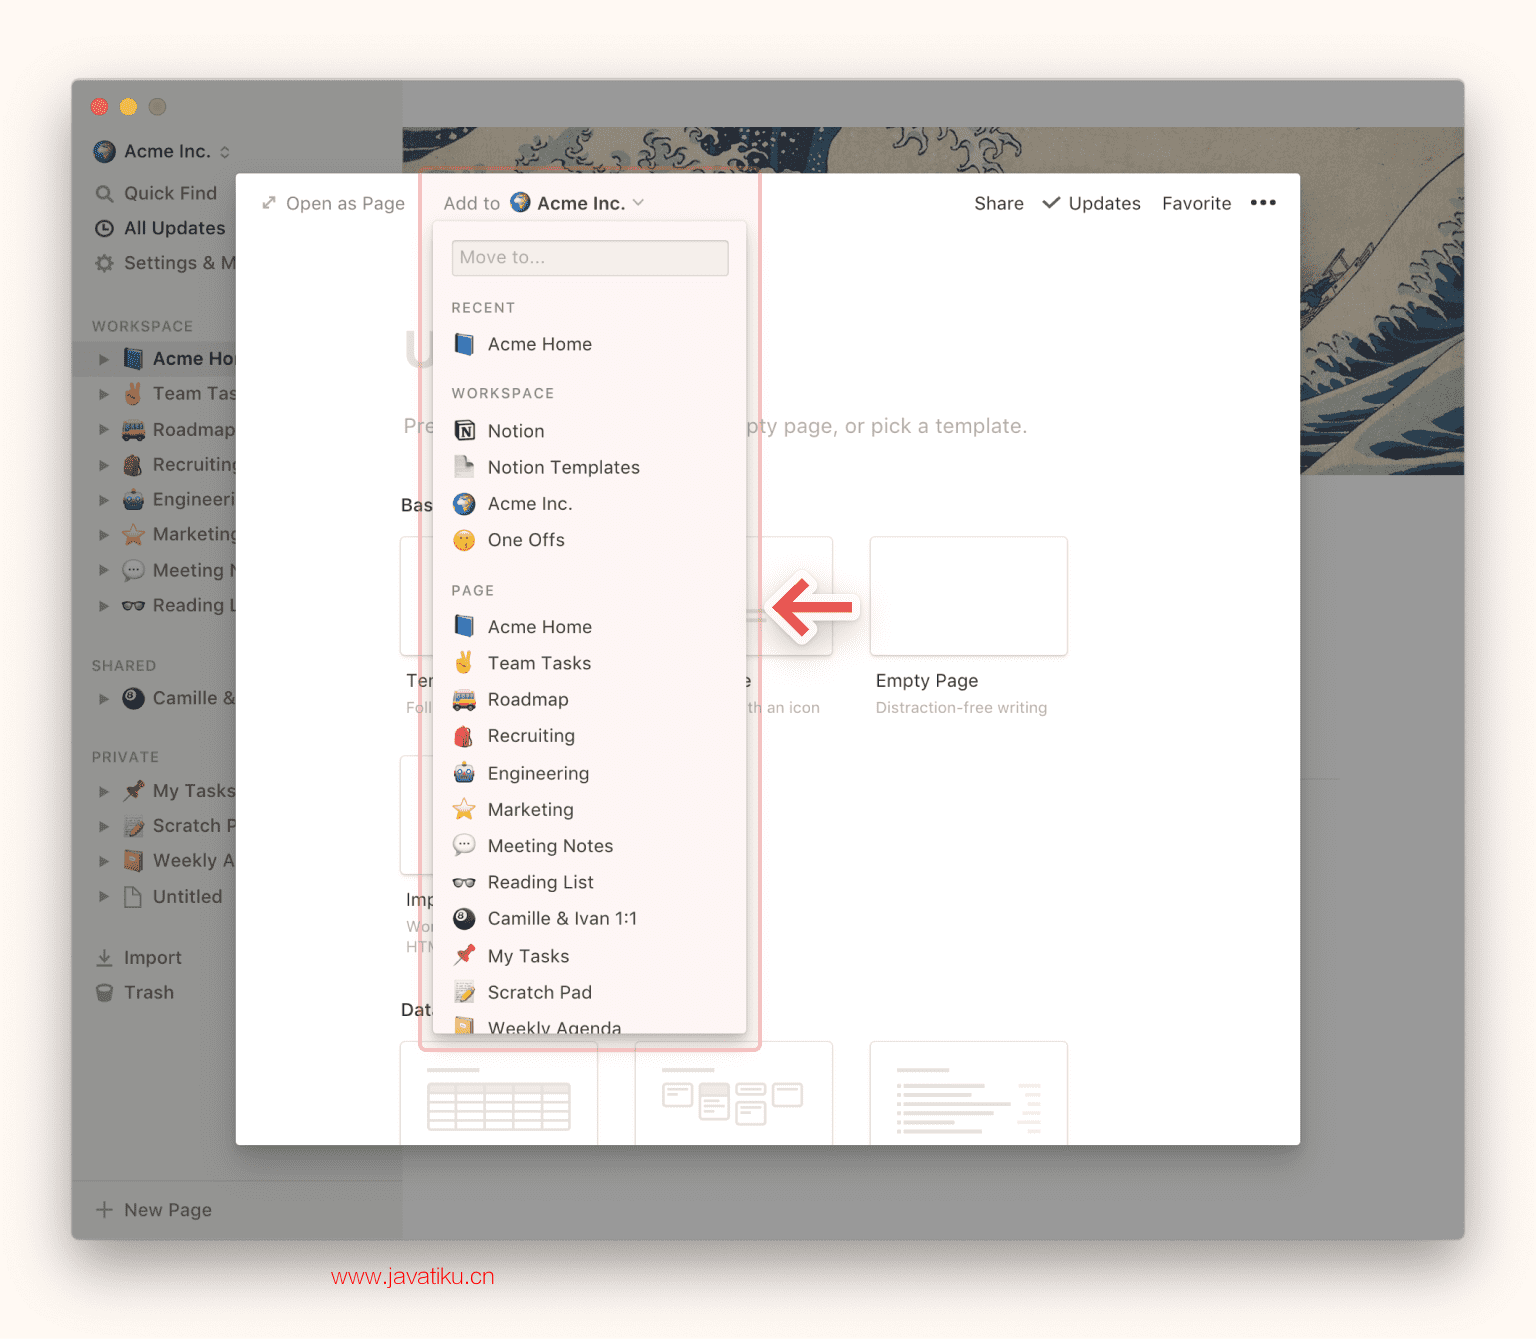Click Distraction-free writing caption text
Viewport: 1536px width, 1339px height.
961,707
